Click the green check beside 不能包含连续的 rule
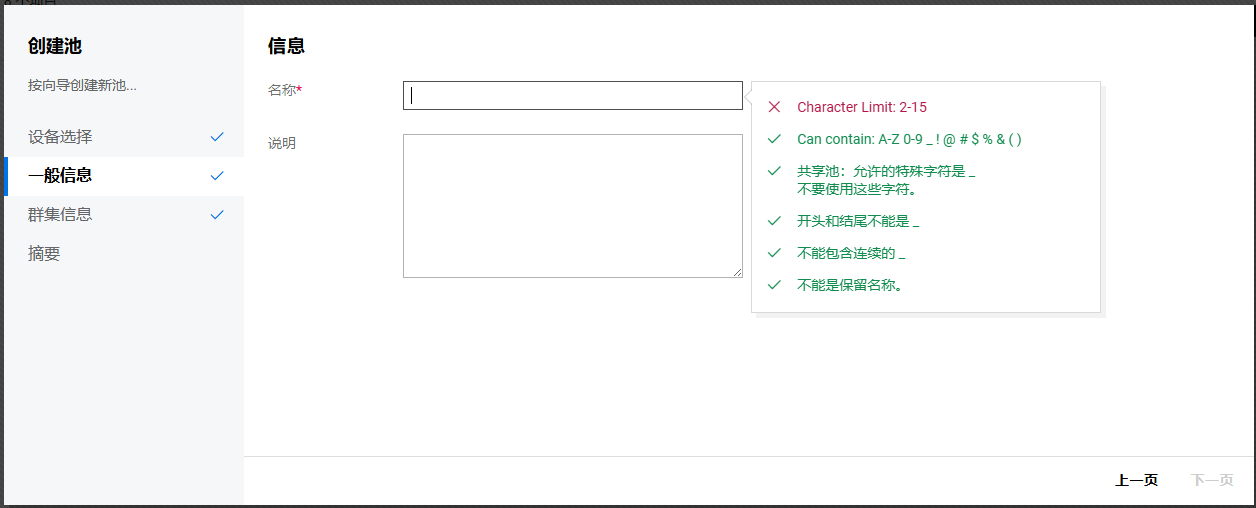This screenshot has height=508, width=1256. click(x=774, y=253)
